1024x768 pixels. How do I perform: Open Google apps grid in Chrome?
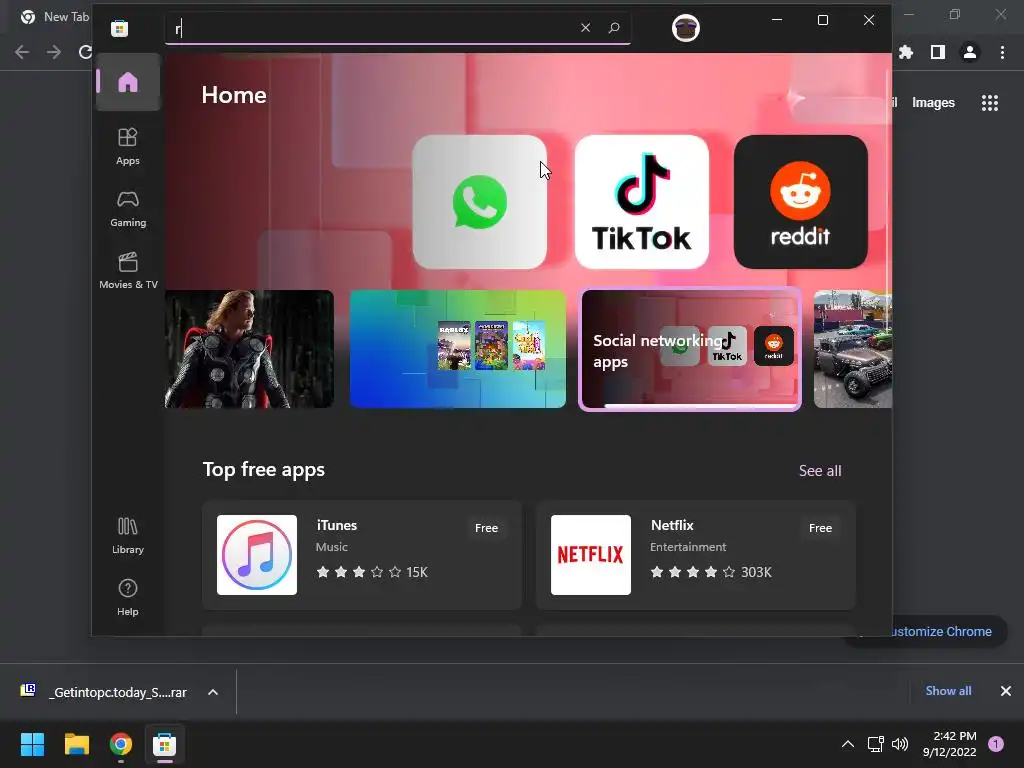coord(990,103)
